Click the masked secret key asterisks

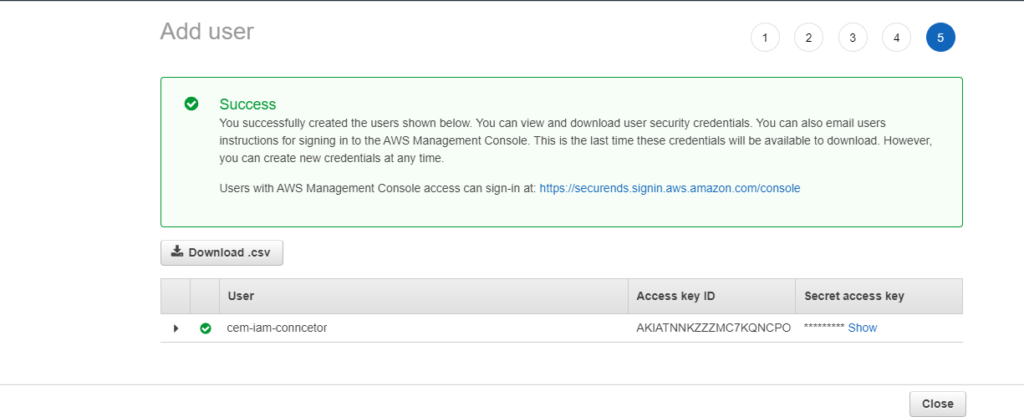pos(824,328)
